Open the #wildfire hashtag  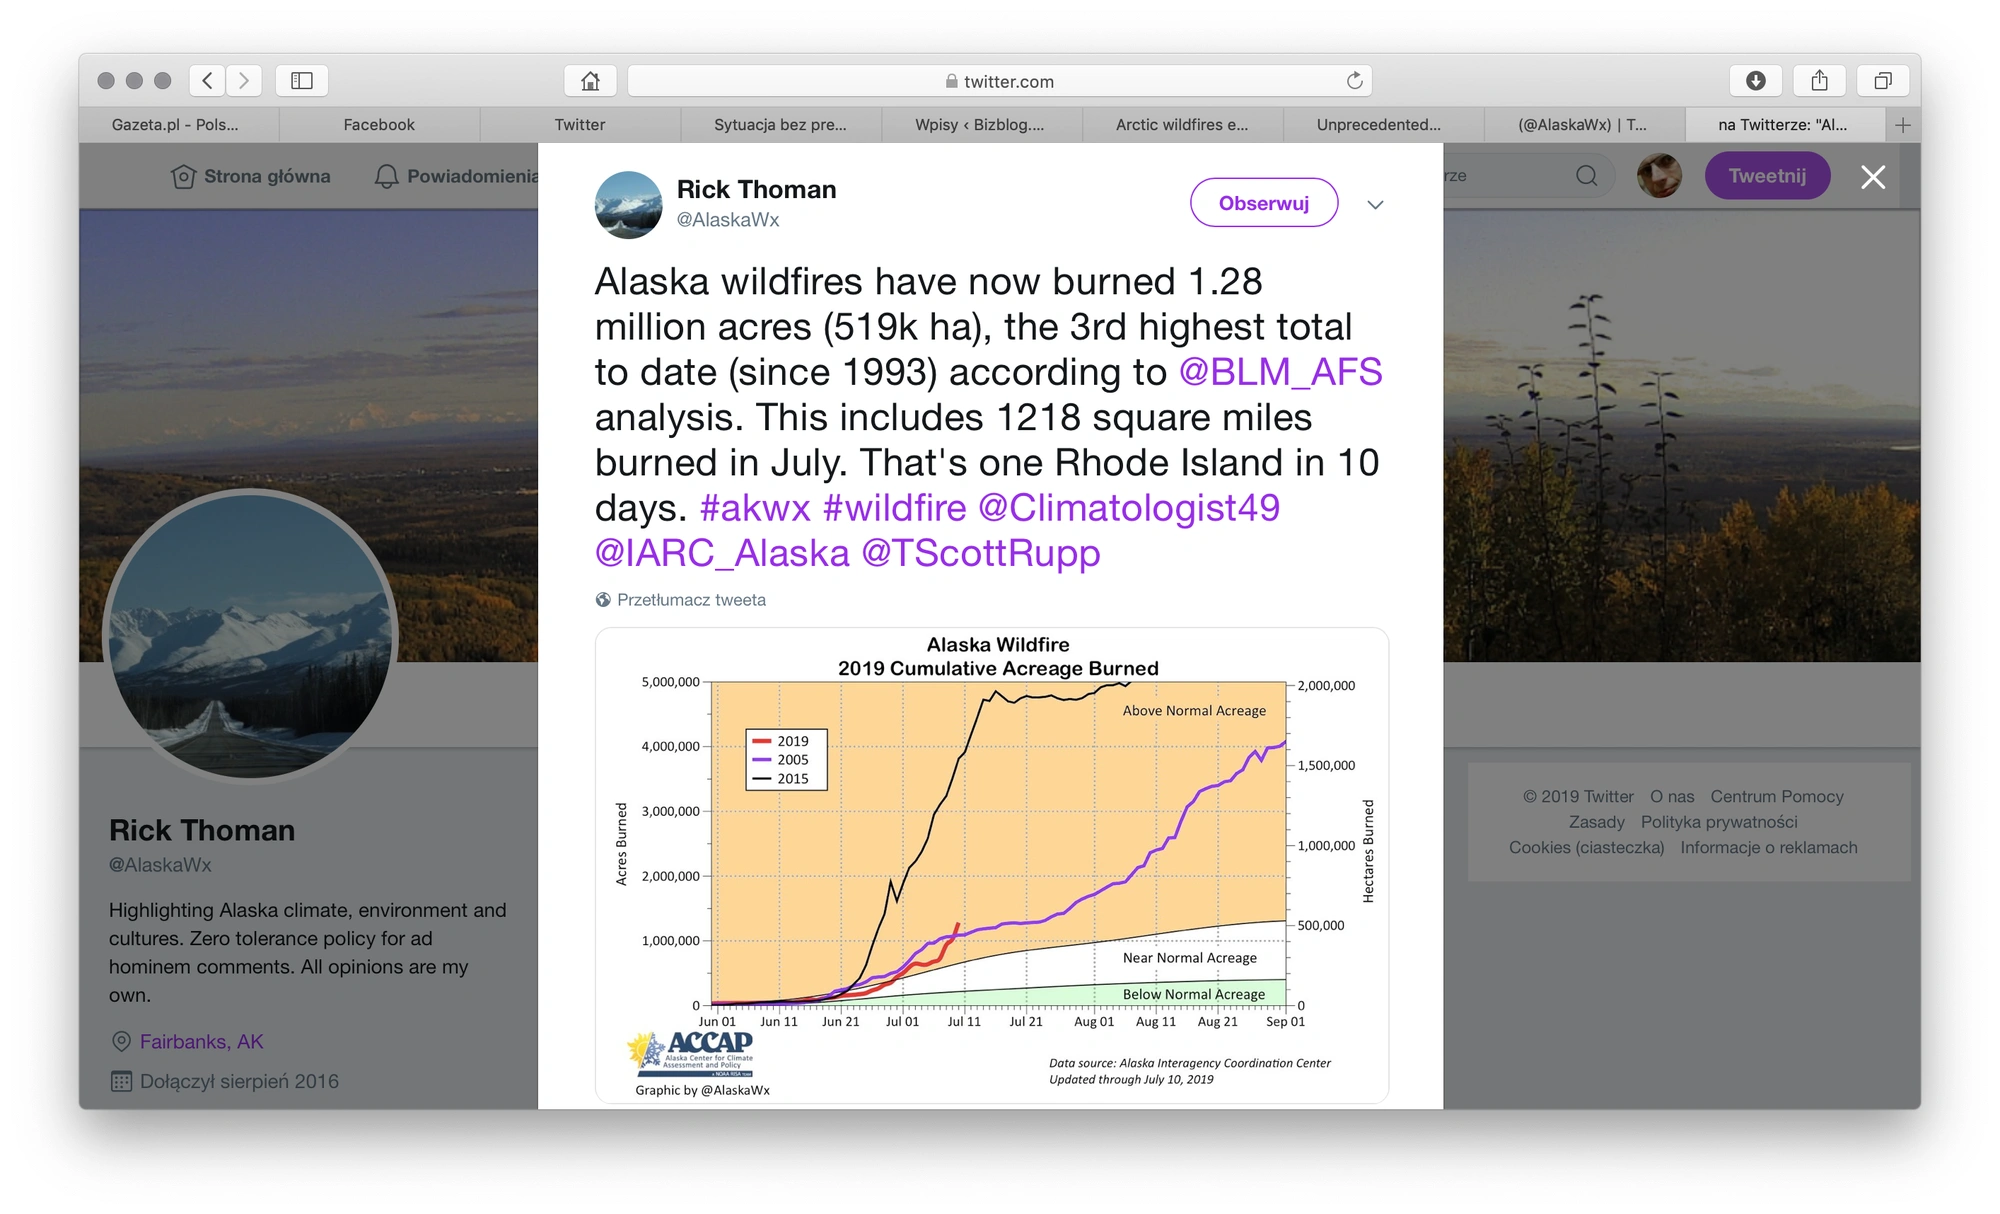(x=895, y=508)
